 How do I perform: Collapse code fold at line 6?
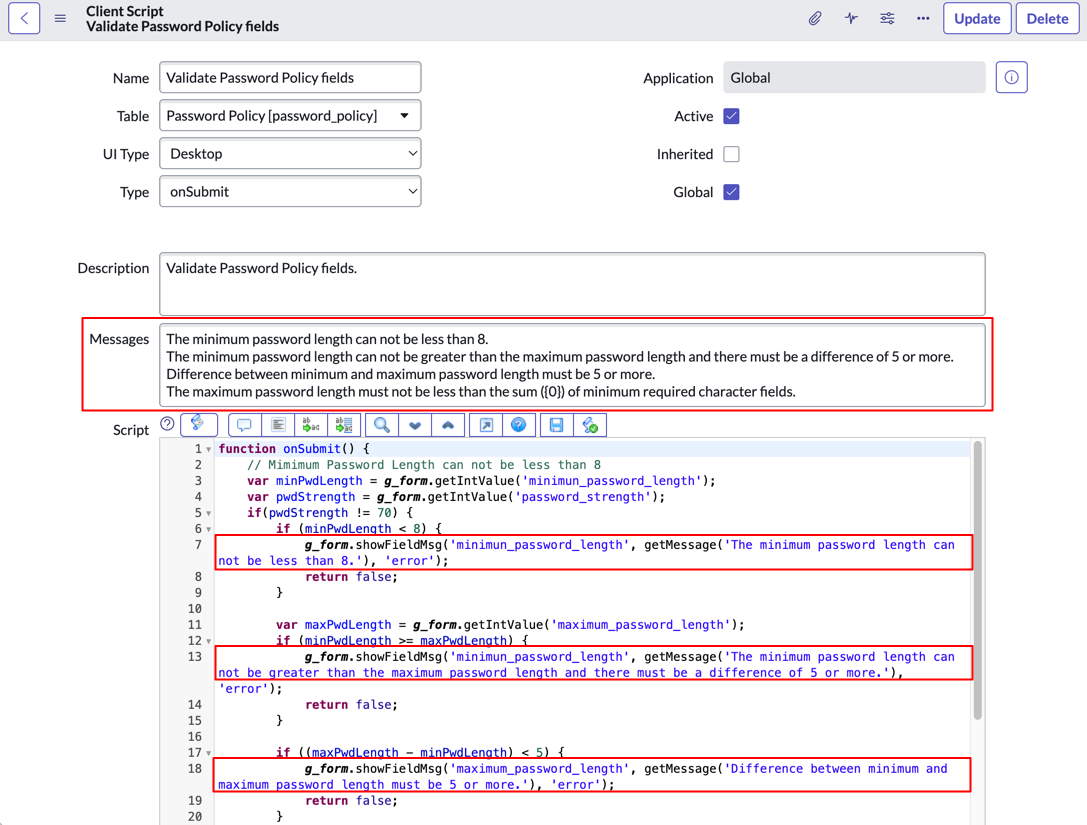point(209,530)
